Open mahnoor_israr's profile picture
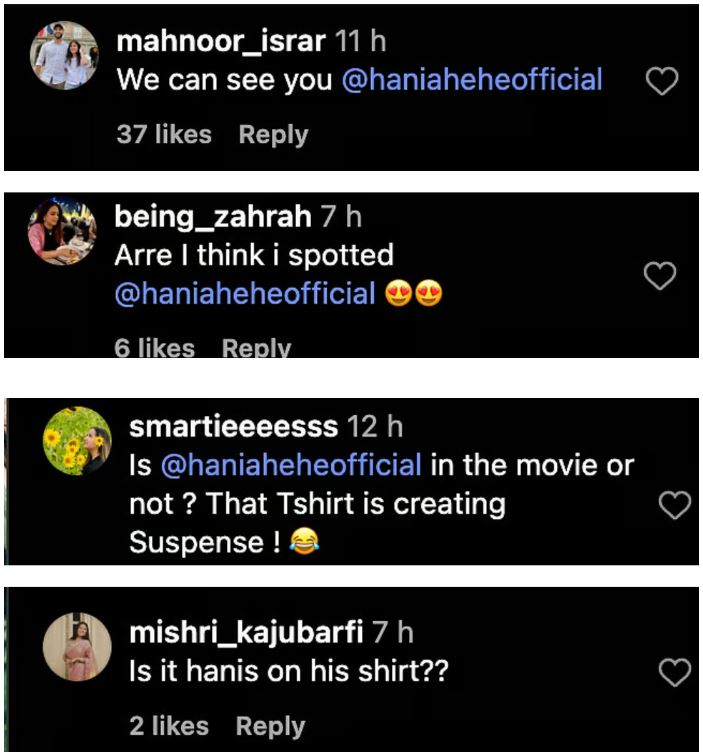 tap(64, 56)
